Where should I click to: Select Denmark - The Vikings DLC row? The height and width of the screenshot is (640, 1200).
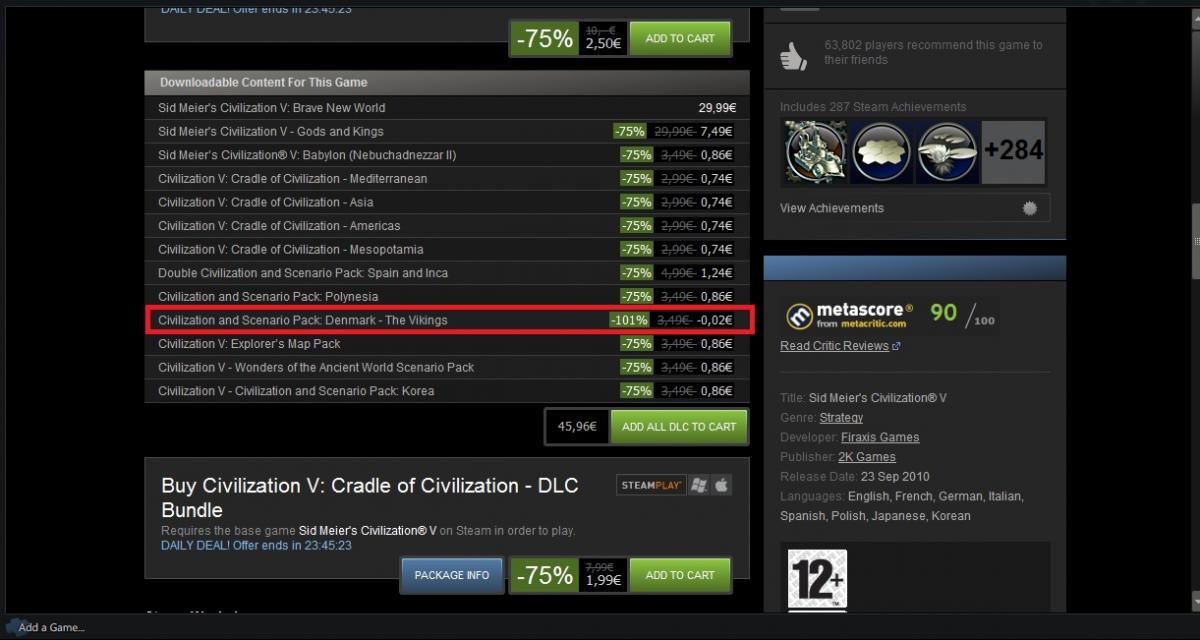447,320
